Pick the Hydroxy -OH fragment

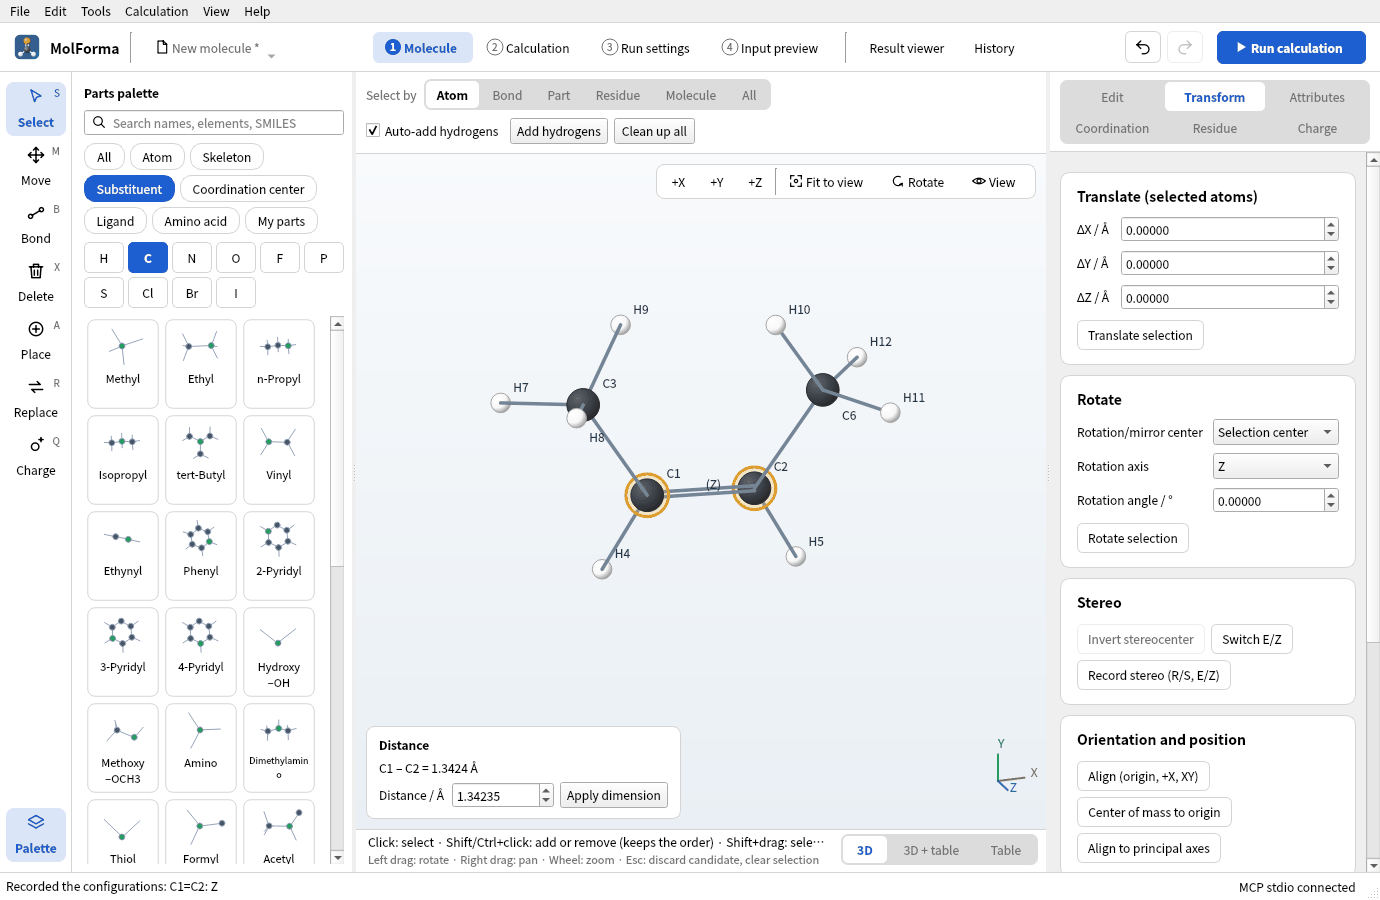tap(279, 651)
